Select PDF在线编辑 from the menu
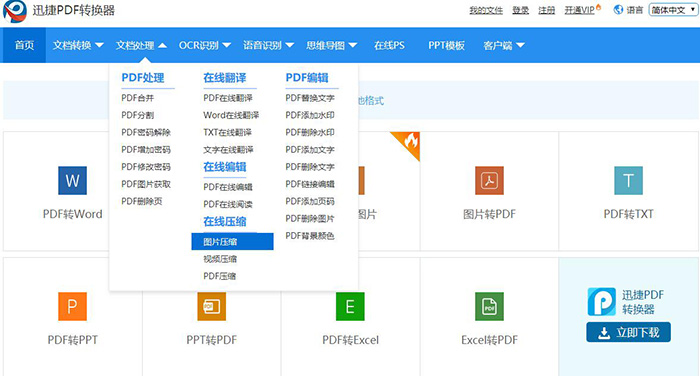Image resolution: width=700 pixels, height=376 pixels. (228, 187)
